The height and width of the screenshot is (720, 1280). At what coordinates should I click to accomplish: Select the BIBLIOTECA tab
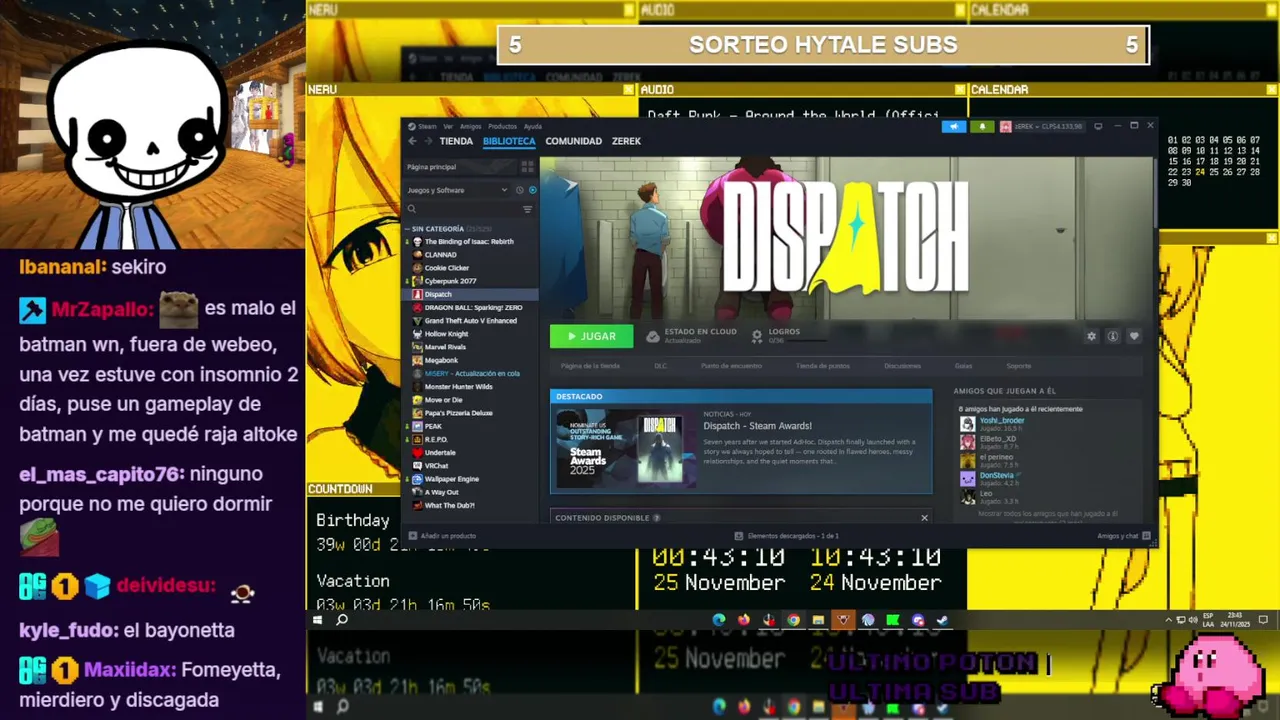coord(509,141)
